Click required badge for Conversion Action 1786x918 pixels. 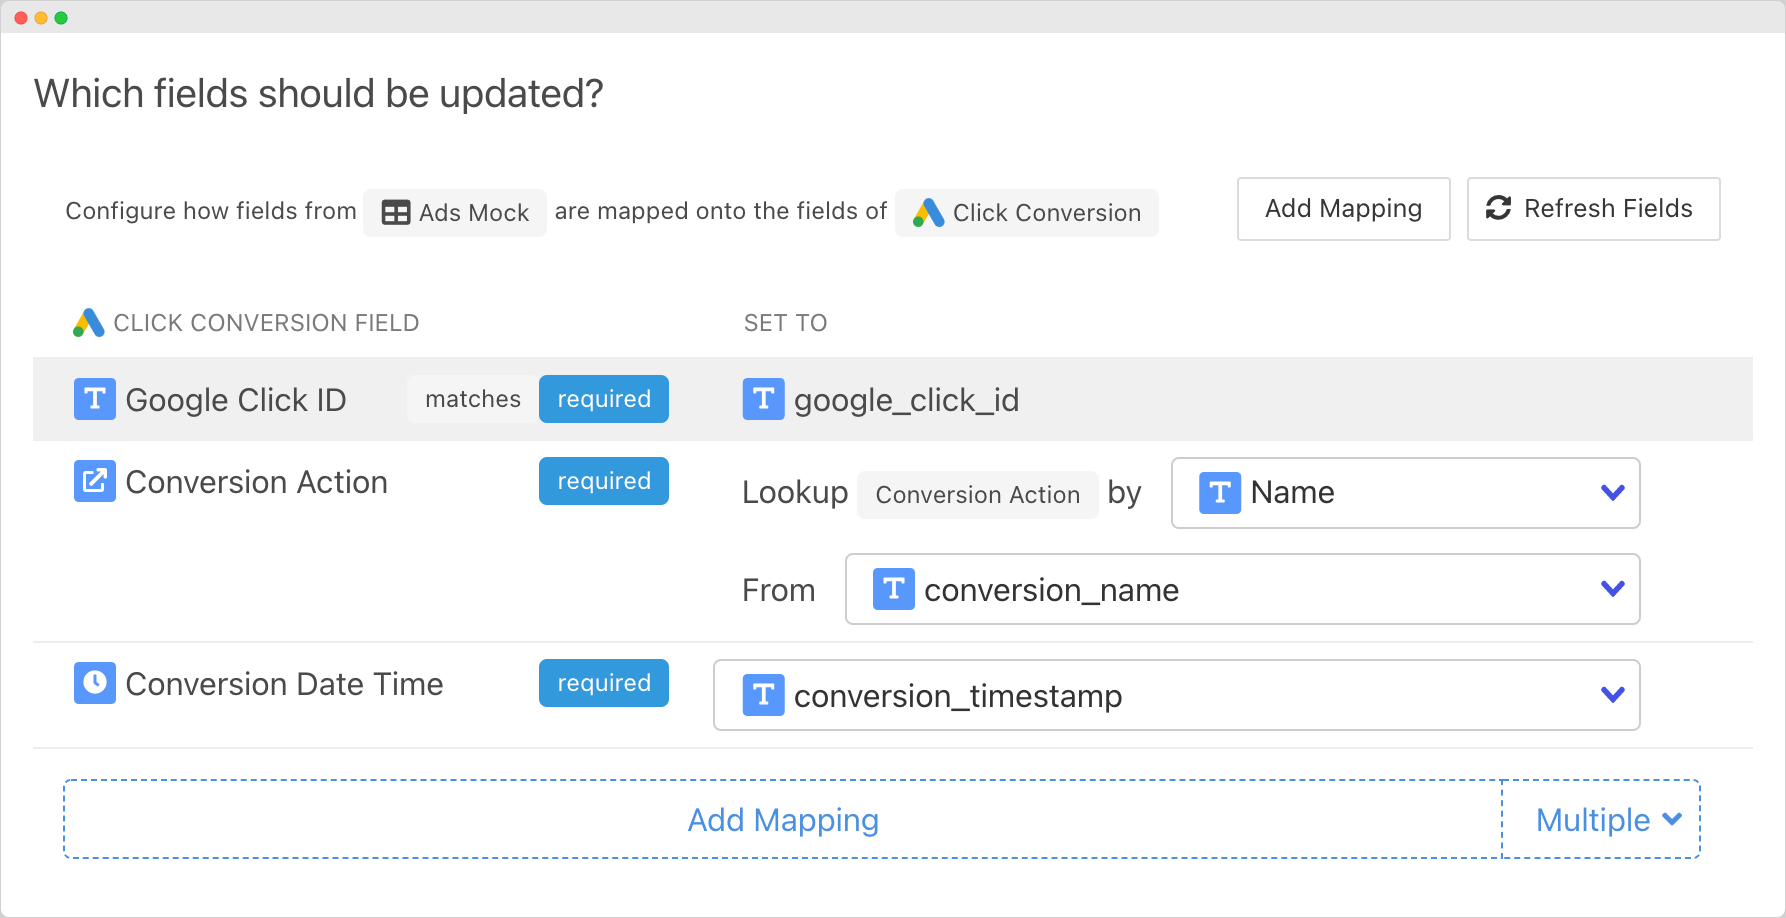click(603, 481)
